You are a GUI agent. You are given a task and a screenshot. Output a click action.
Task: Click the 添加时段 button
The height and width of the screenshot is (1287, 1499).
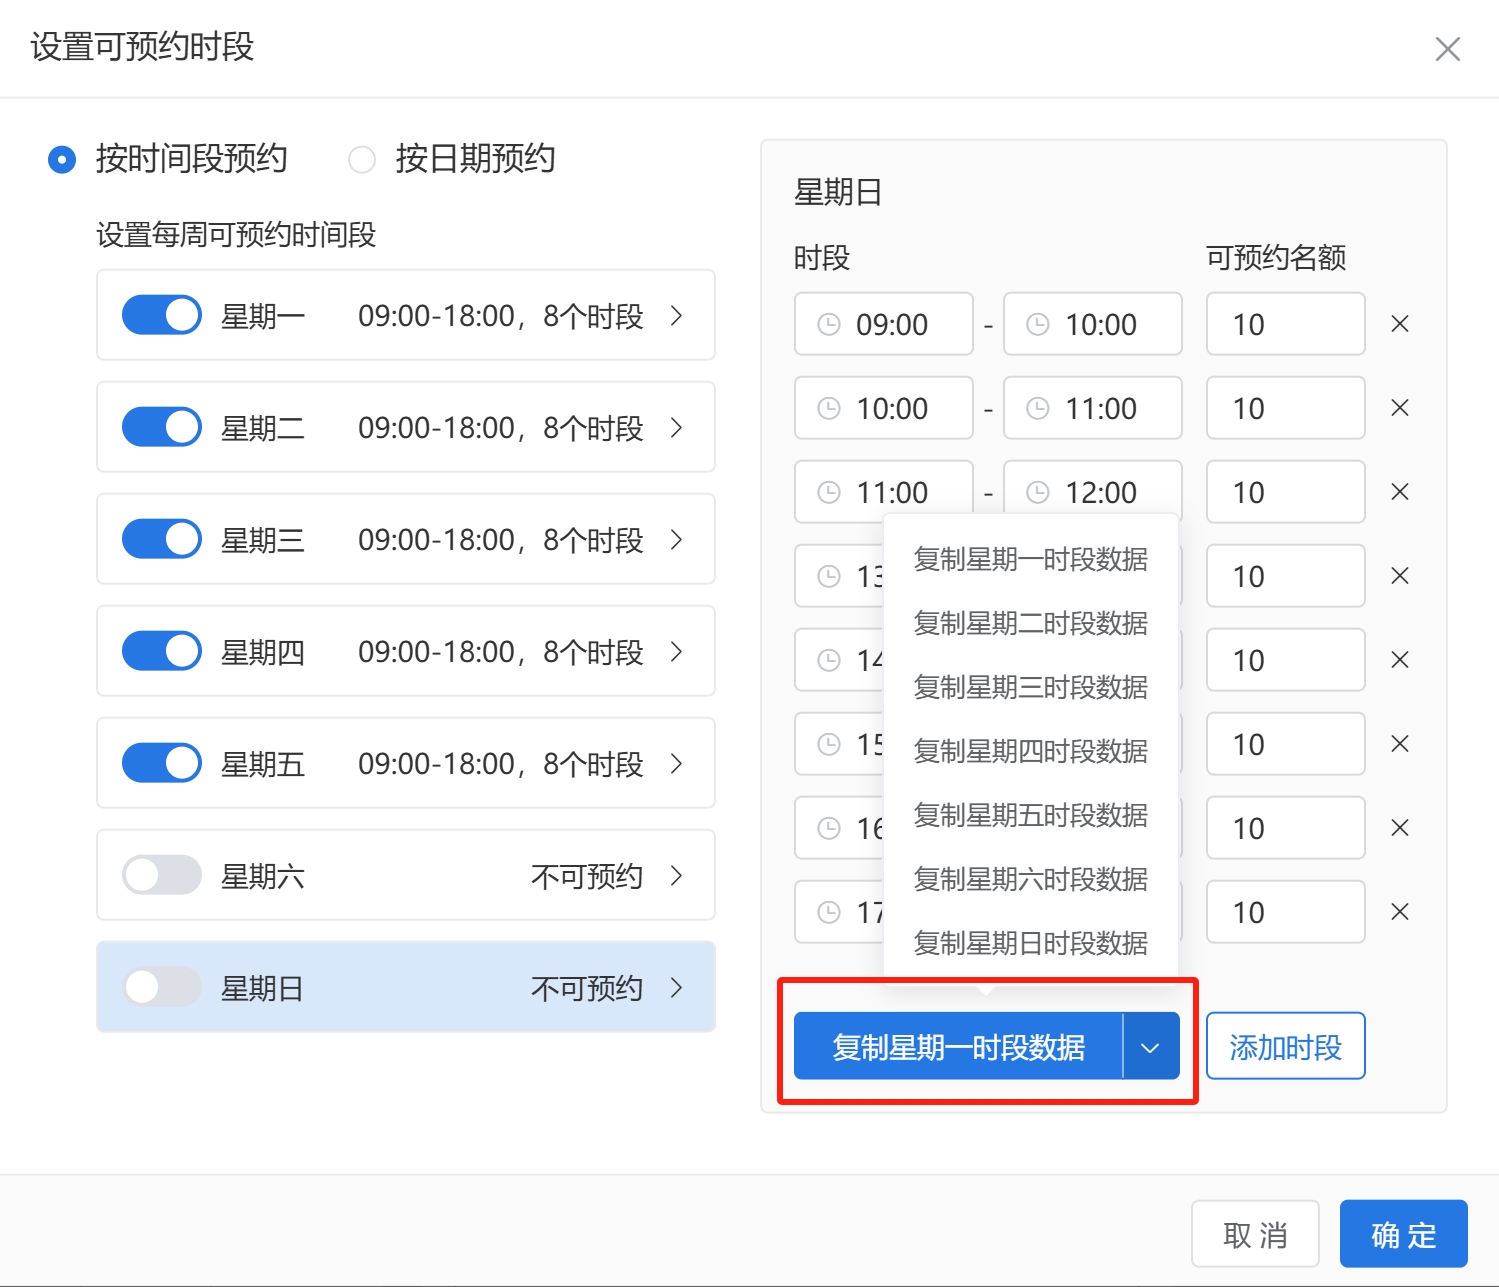coord(1285,1047)
